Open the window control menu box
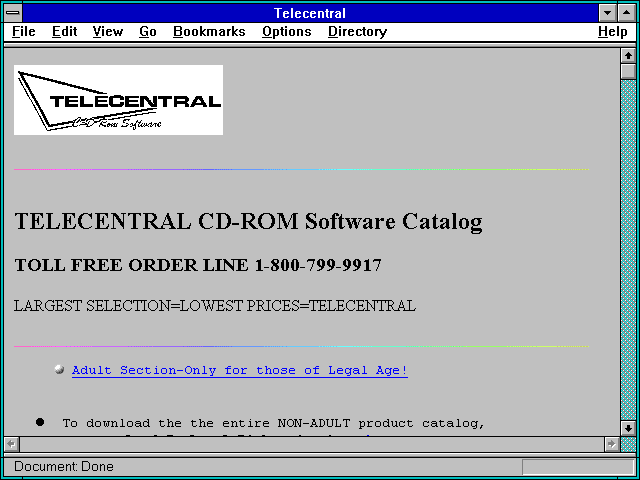The image size is (640, 480). [13, 13]
